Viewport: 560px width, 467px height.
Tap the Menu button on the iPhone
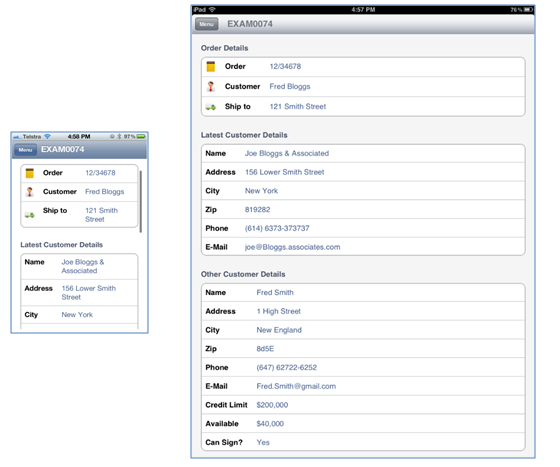coord(25,150)
